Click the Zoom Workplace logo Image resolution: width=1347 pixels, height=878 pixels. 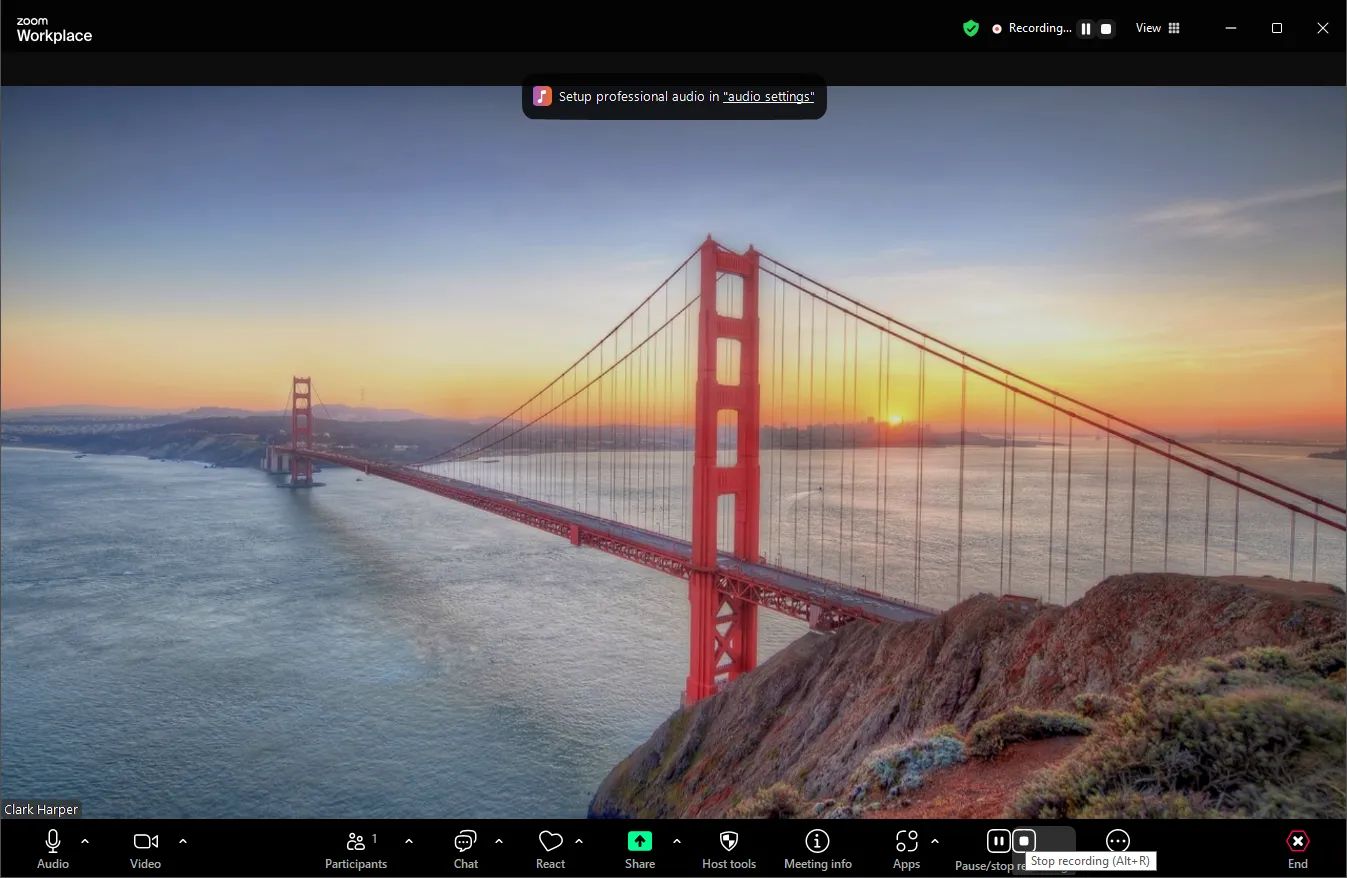click(x=54, y=30)
